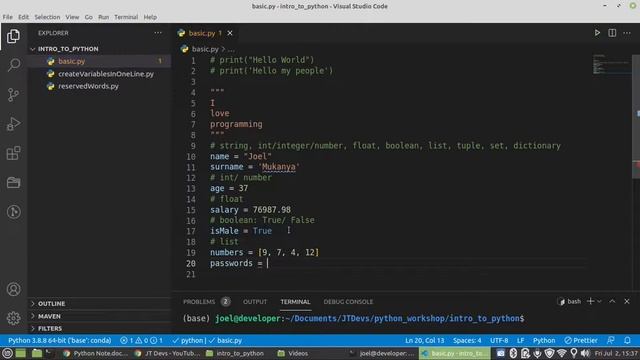
Task: Open the Extensions view
Action: 13,153
